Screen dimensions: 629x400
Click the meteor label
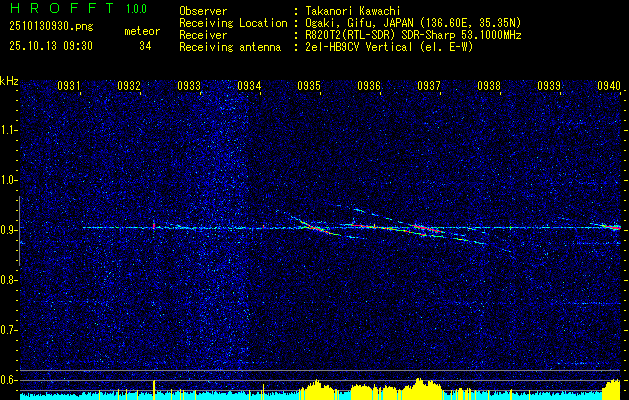[142, 31]
